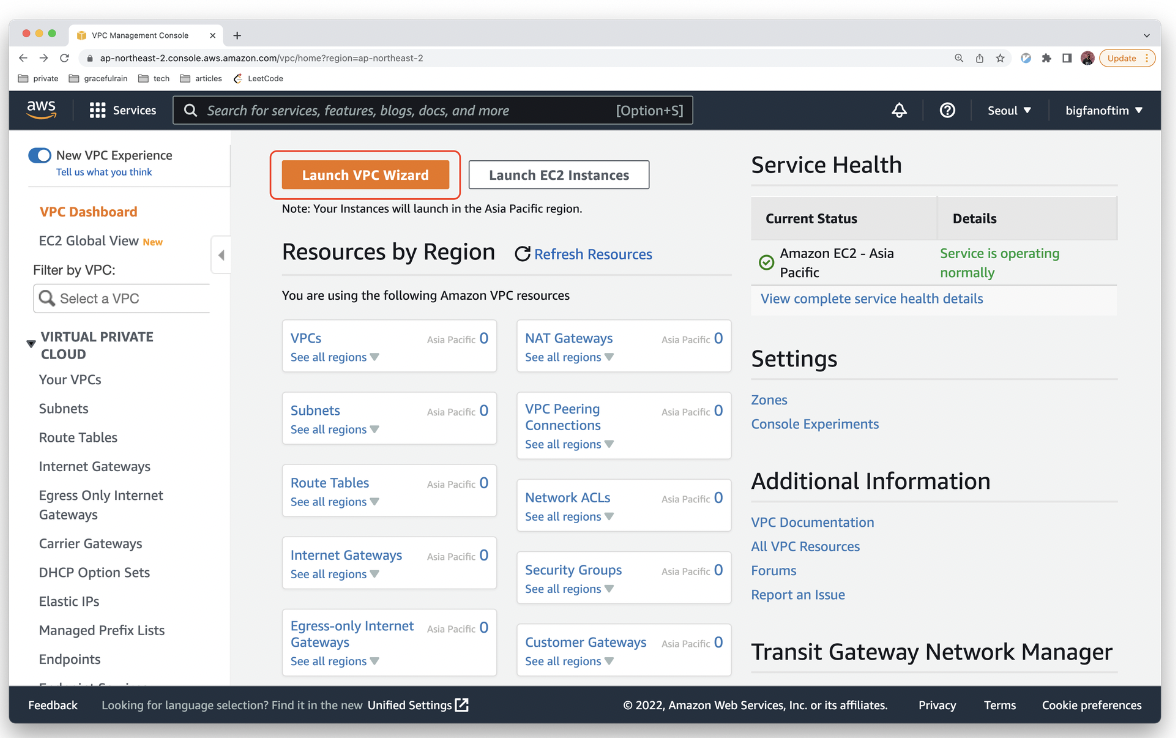Open EC2 Global View in the sidebar
Image resolution: width=1176 pixels, height=738 pixels.
coord(88,241)
